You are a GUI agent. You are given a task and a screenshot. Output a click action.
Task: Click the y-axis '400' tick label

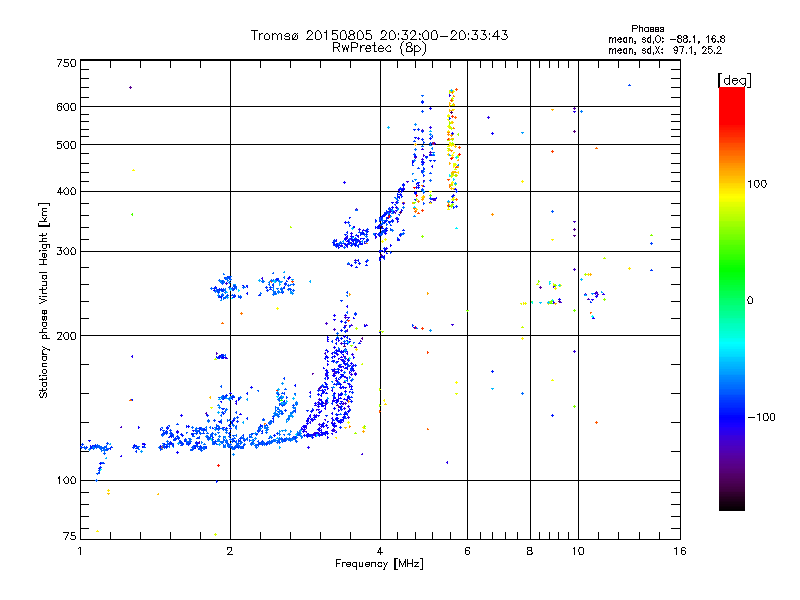(x=66, y=191)
